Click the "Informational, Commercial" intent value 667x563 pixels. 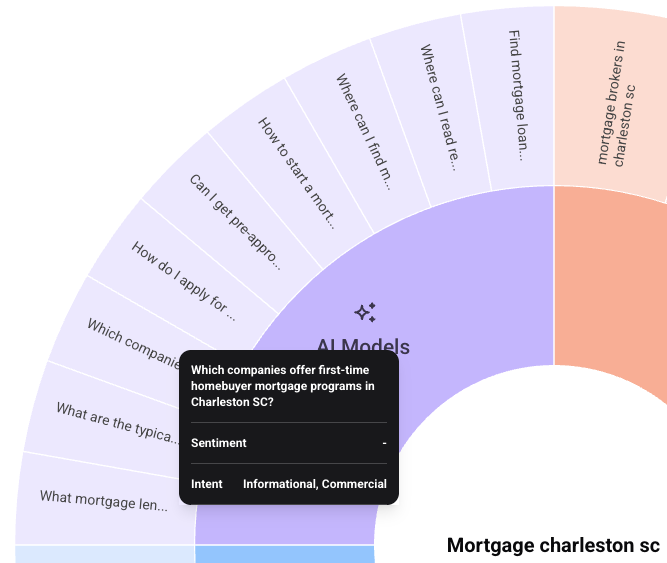point(314,484)
